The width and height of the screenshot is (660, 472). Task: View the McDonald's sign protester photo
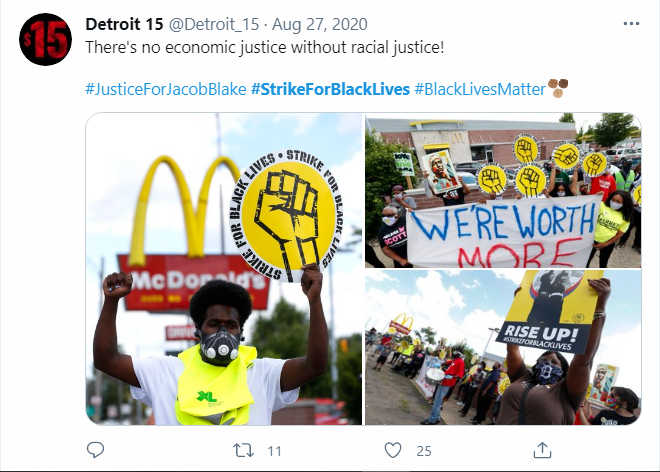coord(224,269)
